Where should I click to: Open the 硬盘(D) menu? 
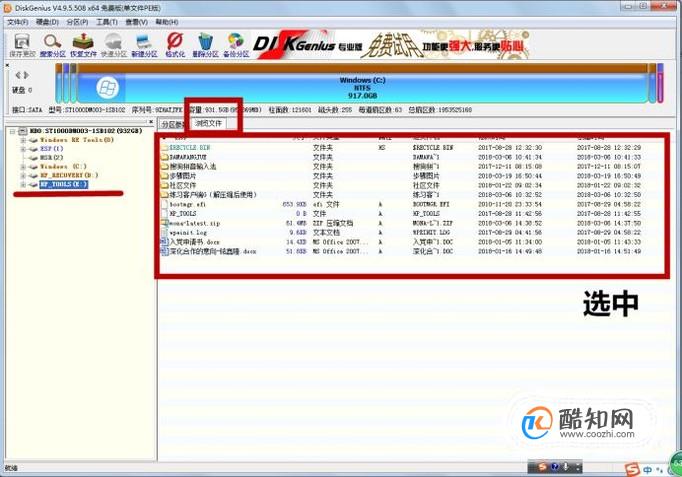pos(47,22)
